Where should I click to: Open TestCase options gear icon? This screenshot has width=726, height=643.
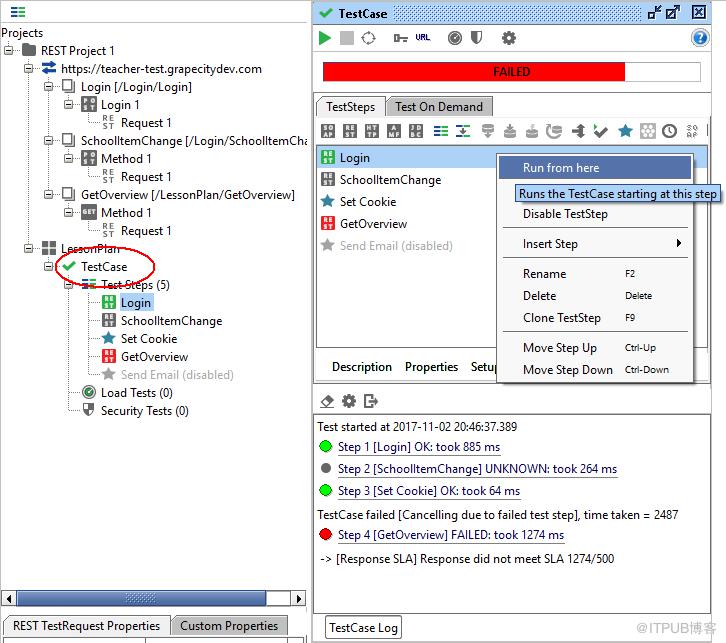[508, 38]
